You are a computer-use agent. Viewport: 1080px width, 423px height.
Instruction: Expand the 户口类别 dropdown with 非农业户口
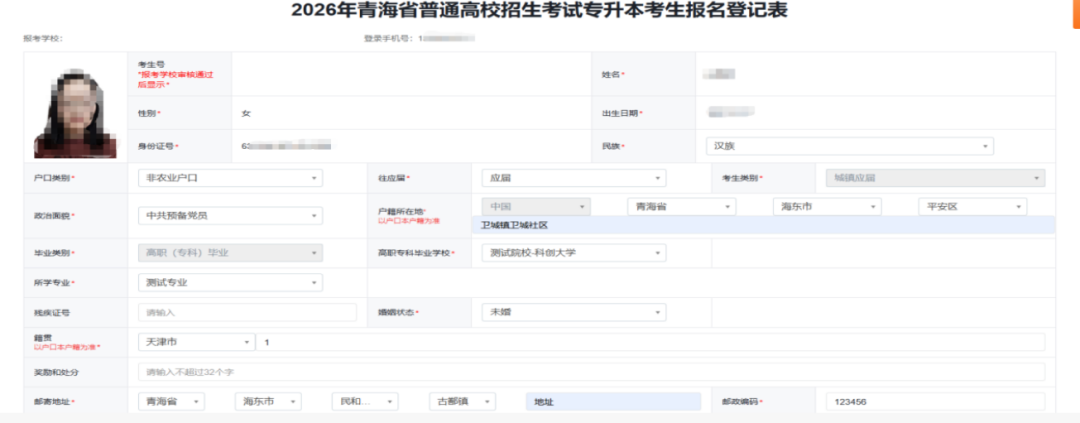point(230,178)
